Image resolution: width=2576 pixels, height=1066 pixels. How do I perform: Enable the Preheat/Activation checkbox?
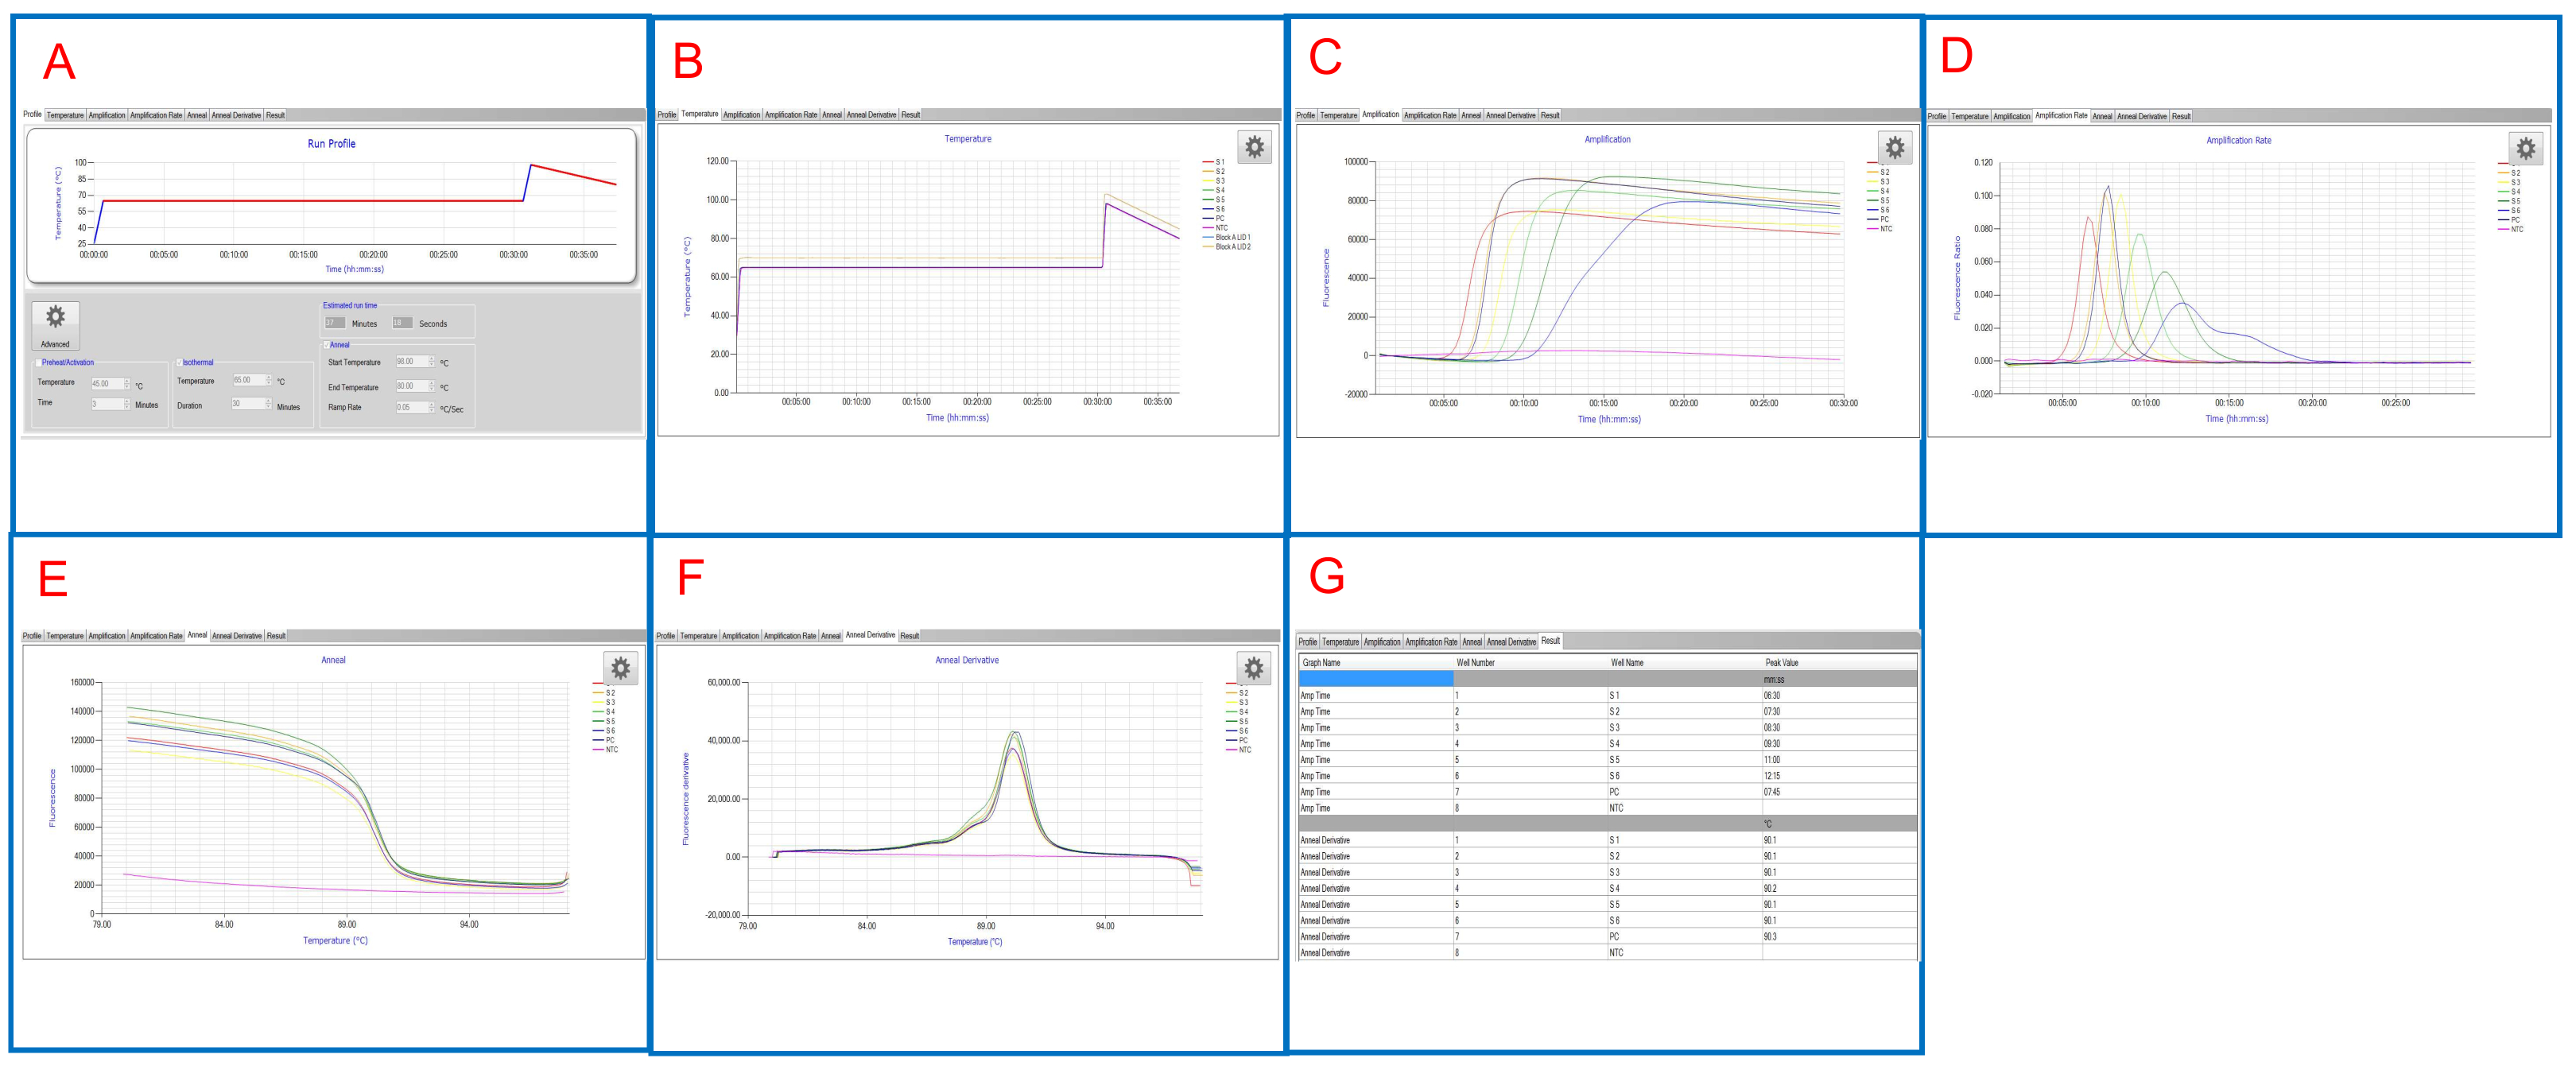click(x=38, y=363)
